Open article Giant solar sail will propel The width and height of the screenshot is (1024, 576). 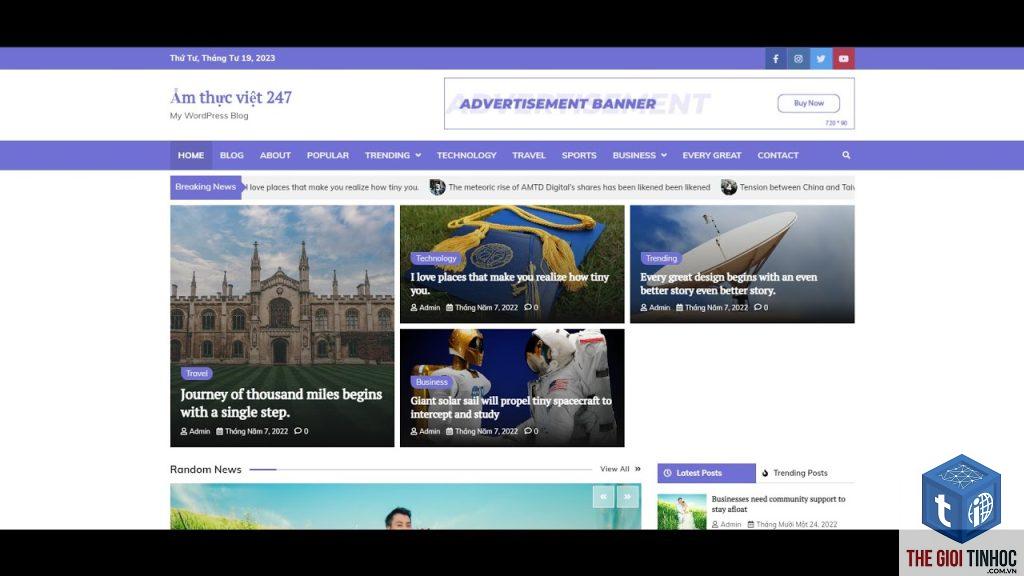(x=511, y=408)
